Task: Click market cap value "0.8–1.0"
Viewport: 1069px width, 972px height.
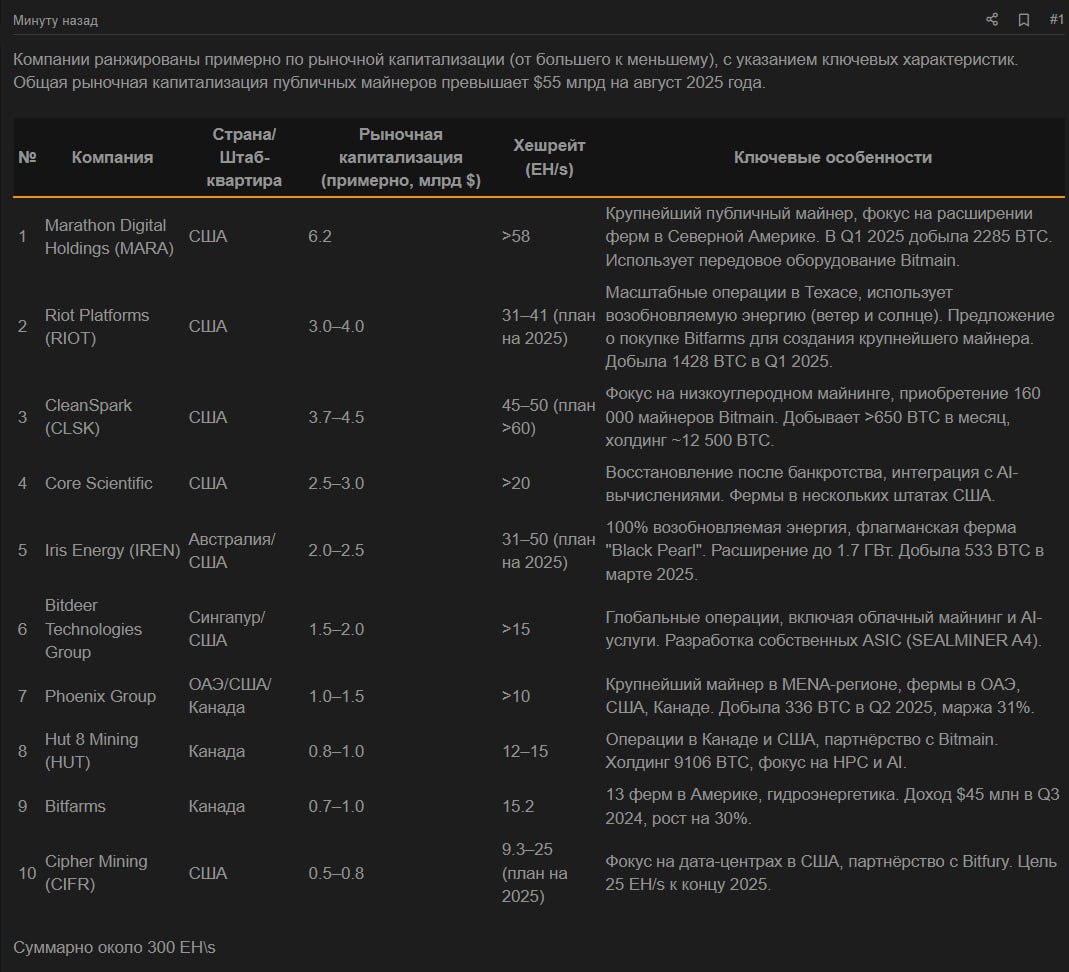Action: click(336, 750)
